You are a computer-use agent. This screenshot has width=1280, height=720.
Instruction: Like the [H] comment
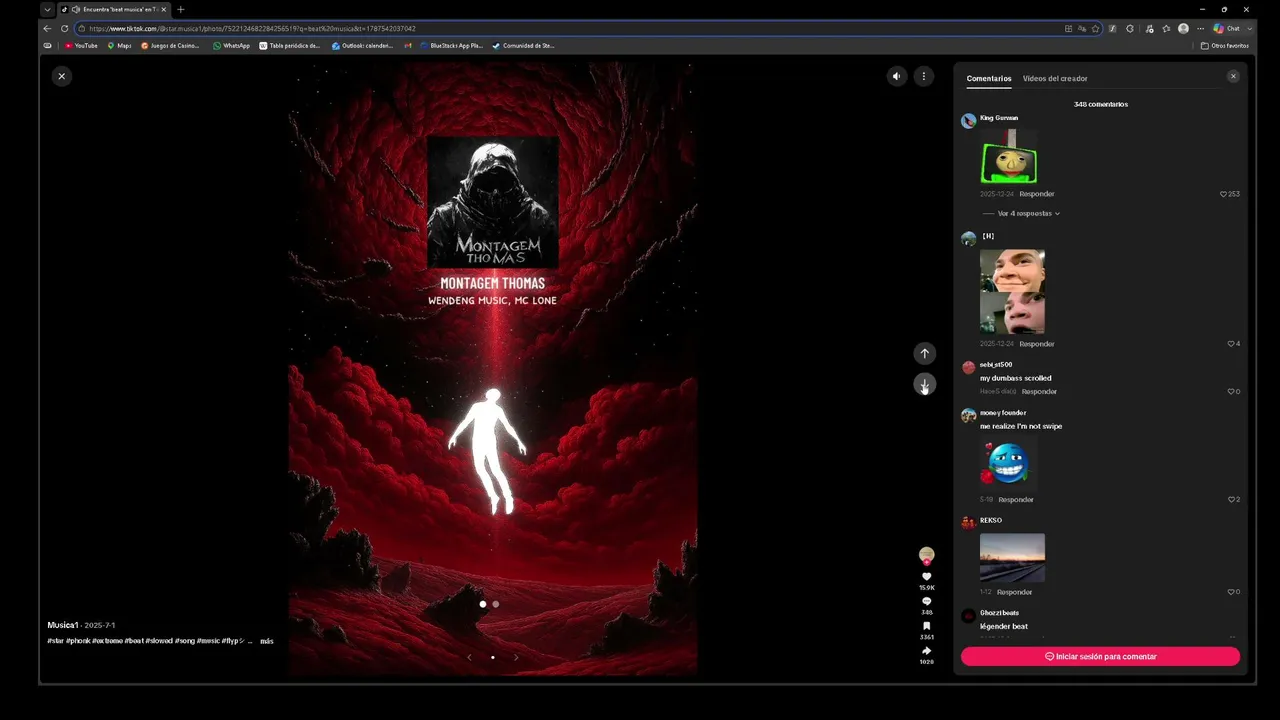coord(1231,344)
